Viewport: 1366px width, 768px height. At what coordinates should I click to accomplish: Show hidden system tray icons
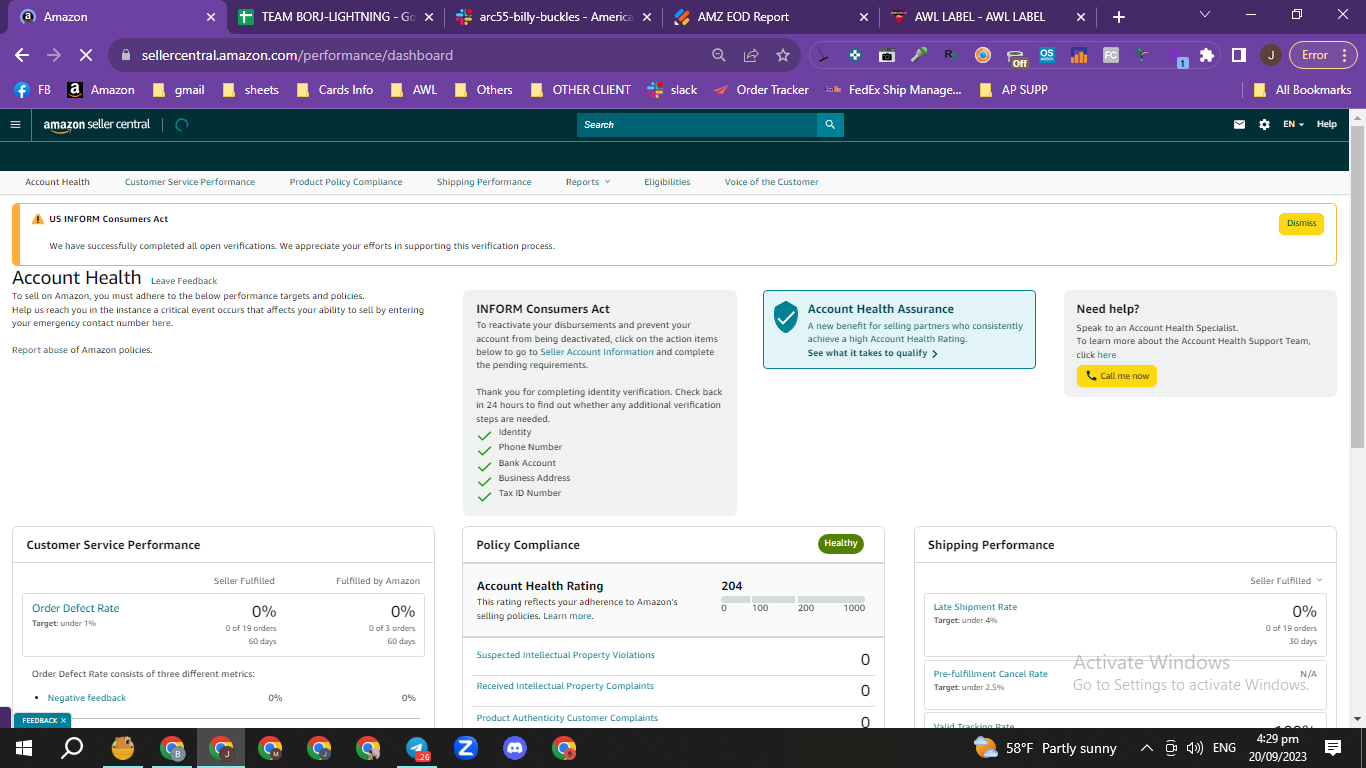pyautogui.click(x=1146, y=748)
